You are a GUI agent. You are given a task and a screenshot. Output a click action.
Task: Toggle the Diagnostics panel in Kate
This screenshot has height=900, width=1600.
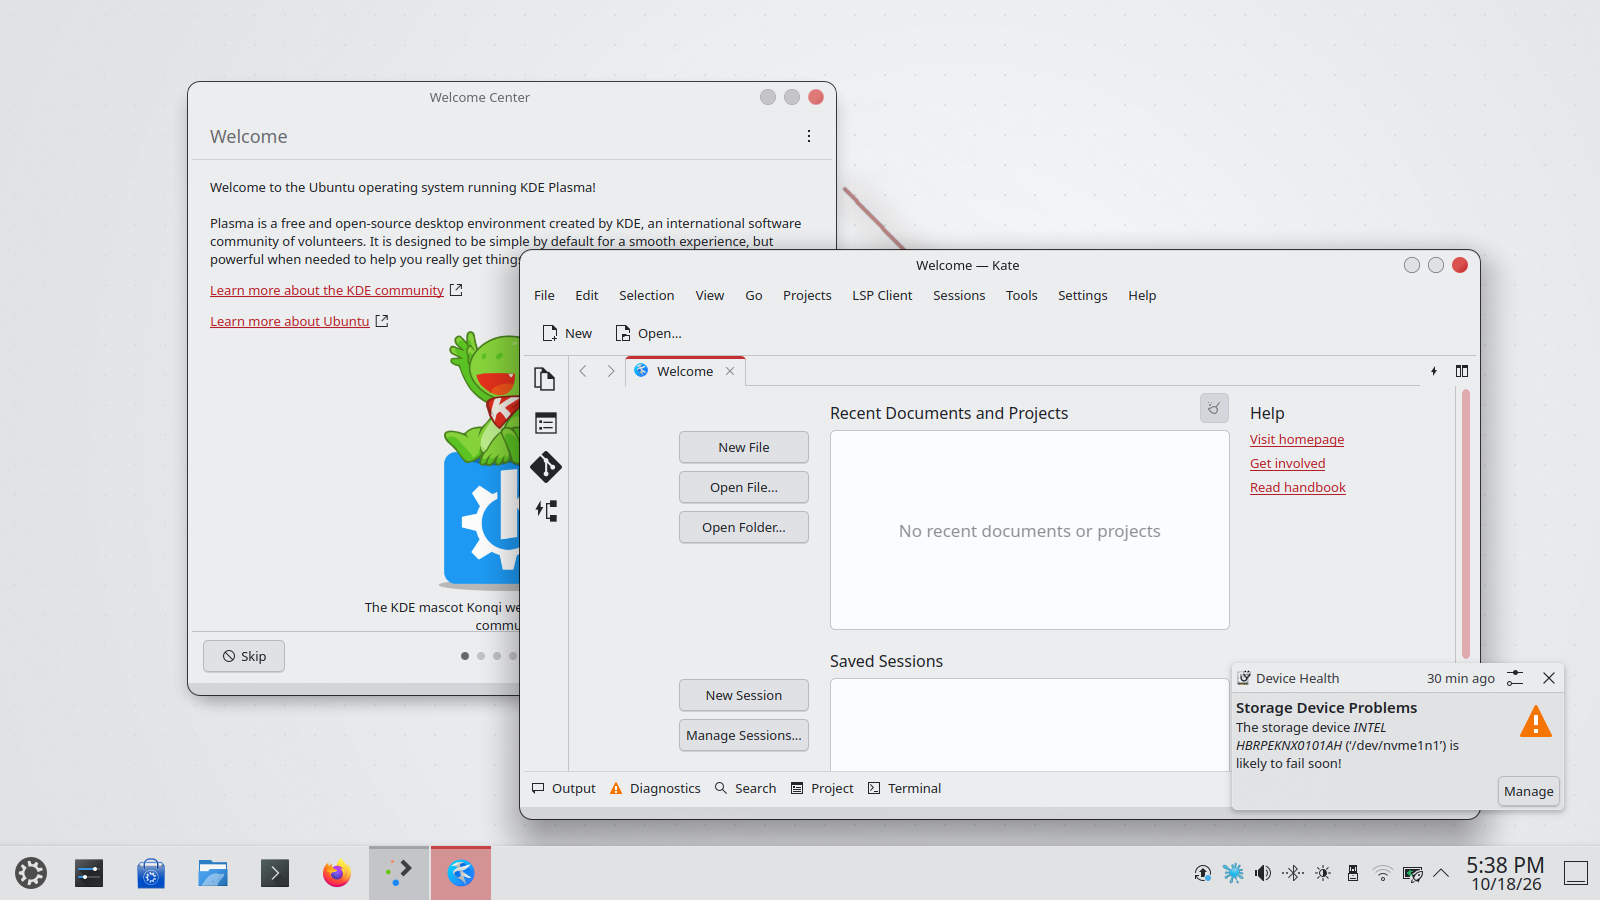(x=656, y=788)
